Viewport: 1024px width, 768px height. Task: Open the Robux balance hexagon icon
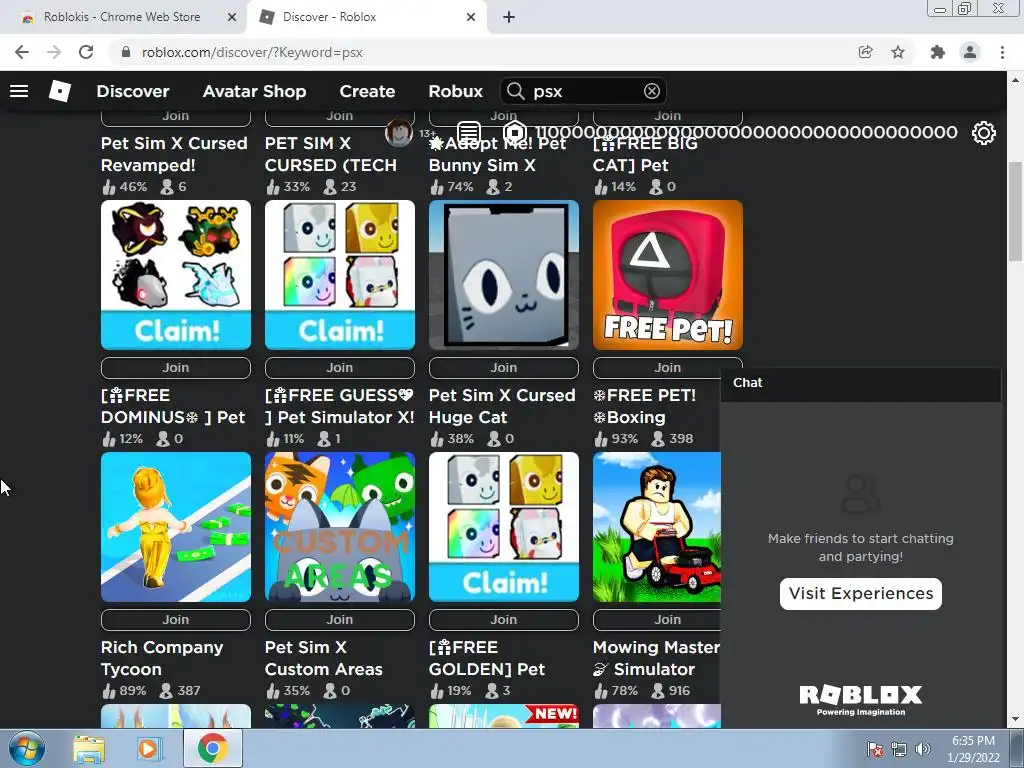click(515, 133)
